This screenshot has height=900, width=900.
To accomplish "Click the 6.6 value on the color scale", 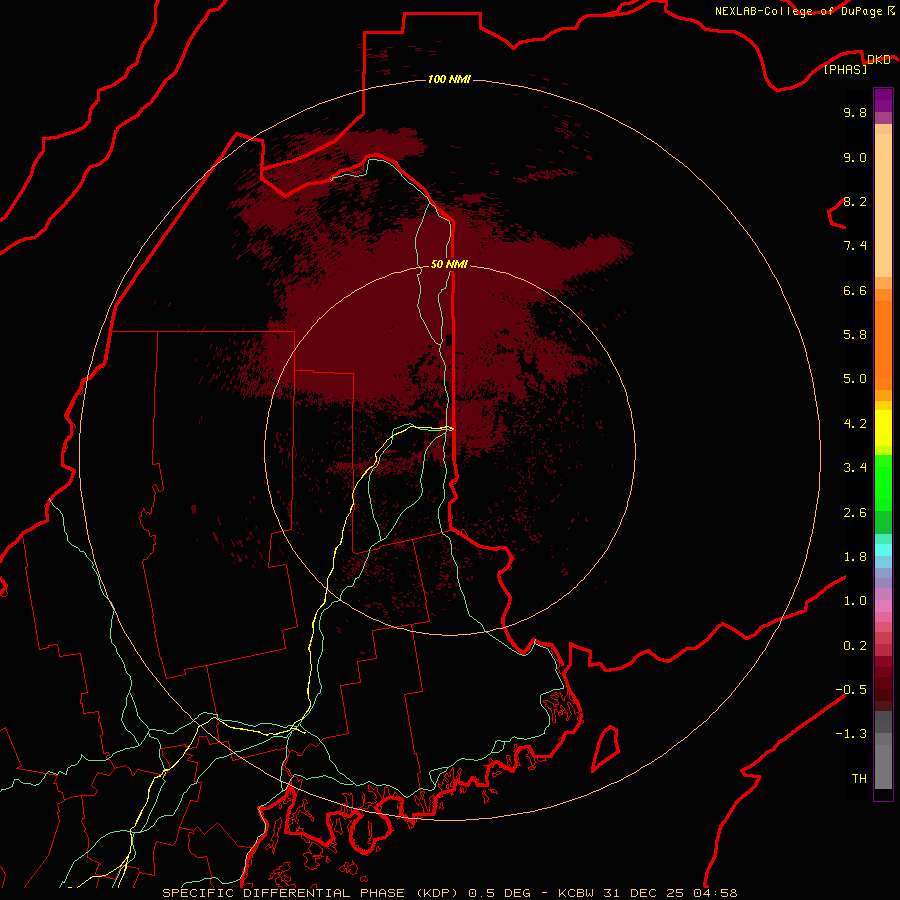I will tap(855, 290).
